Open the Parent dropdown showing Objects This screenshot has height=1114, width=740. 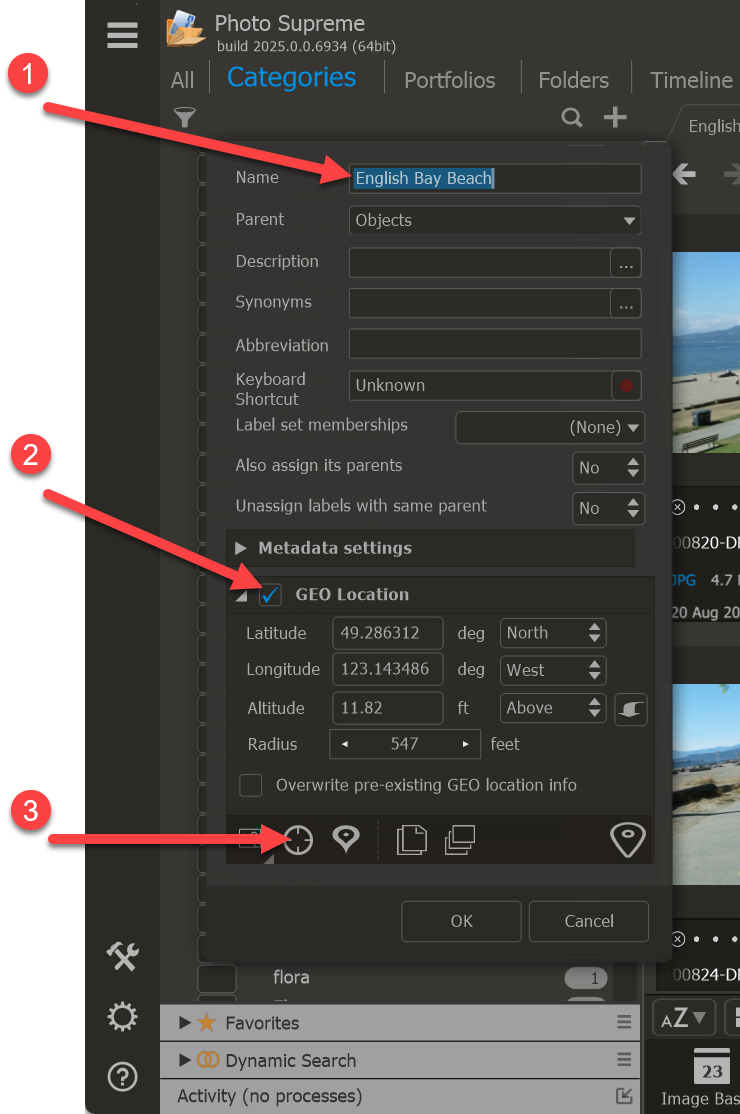pos(495,220)
